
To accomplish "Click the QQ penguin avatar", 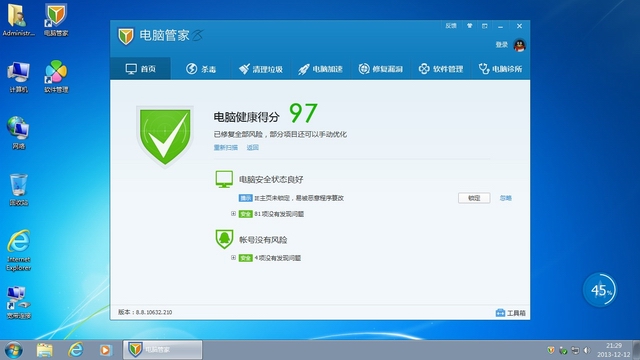I will (520, 45).
